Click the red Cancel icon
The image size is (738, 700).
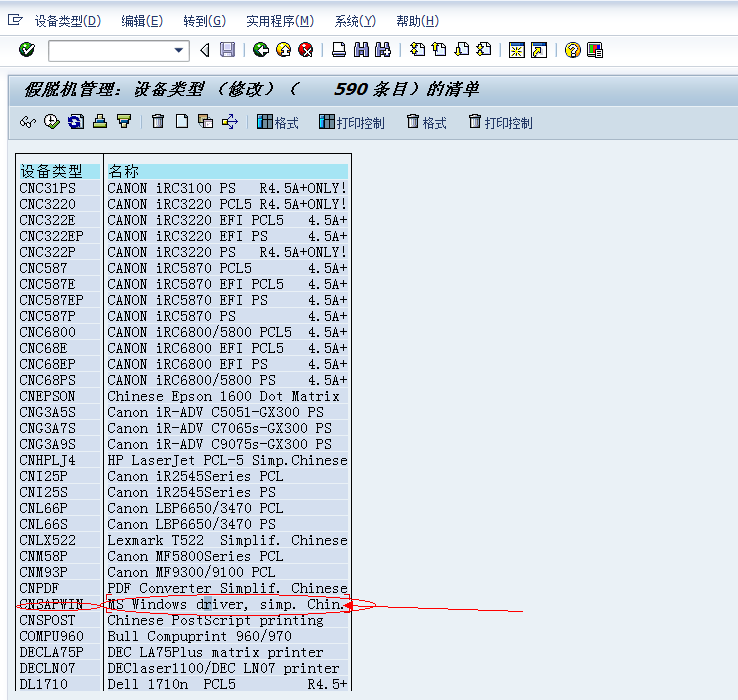click(x=306, y=50)
